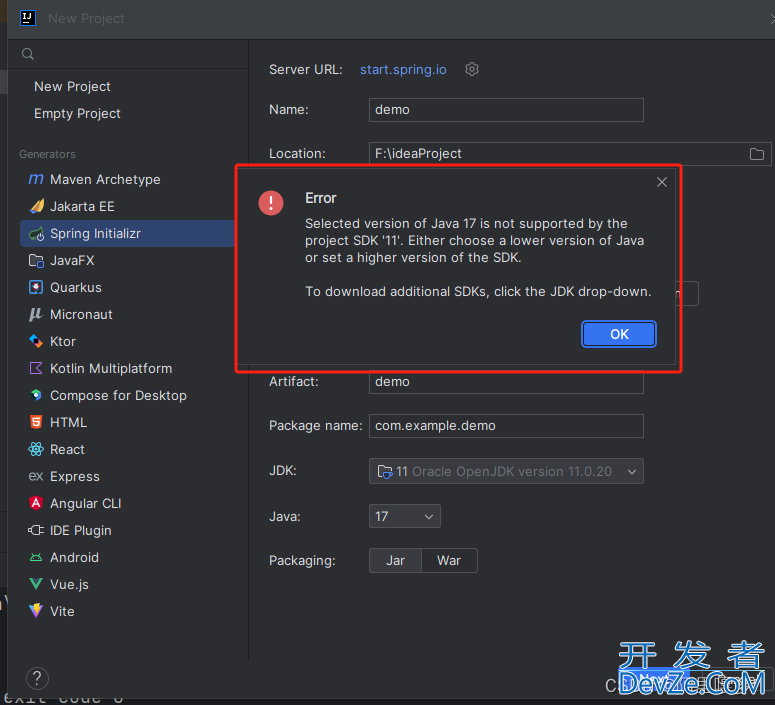775x705 pixels.
Task: Open server URL settings gear
Action: pyautogui.click(x=472, y=69)
